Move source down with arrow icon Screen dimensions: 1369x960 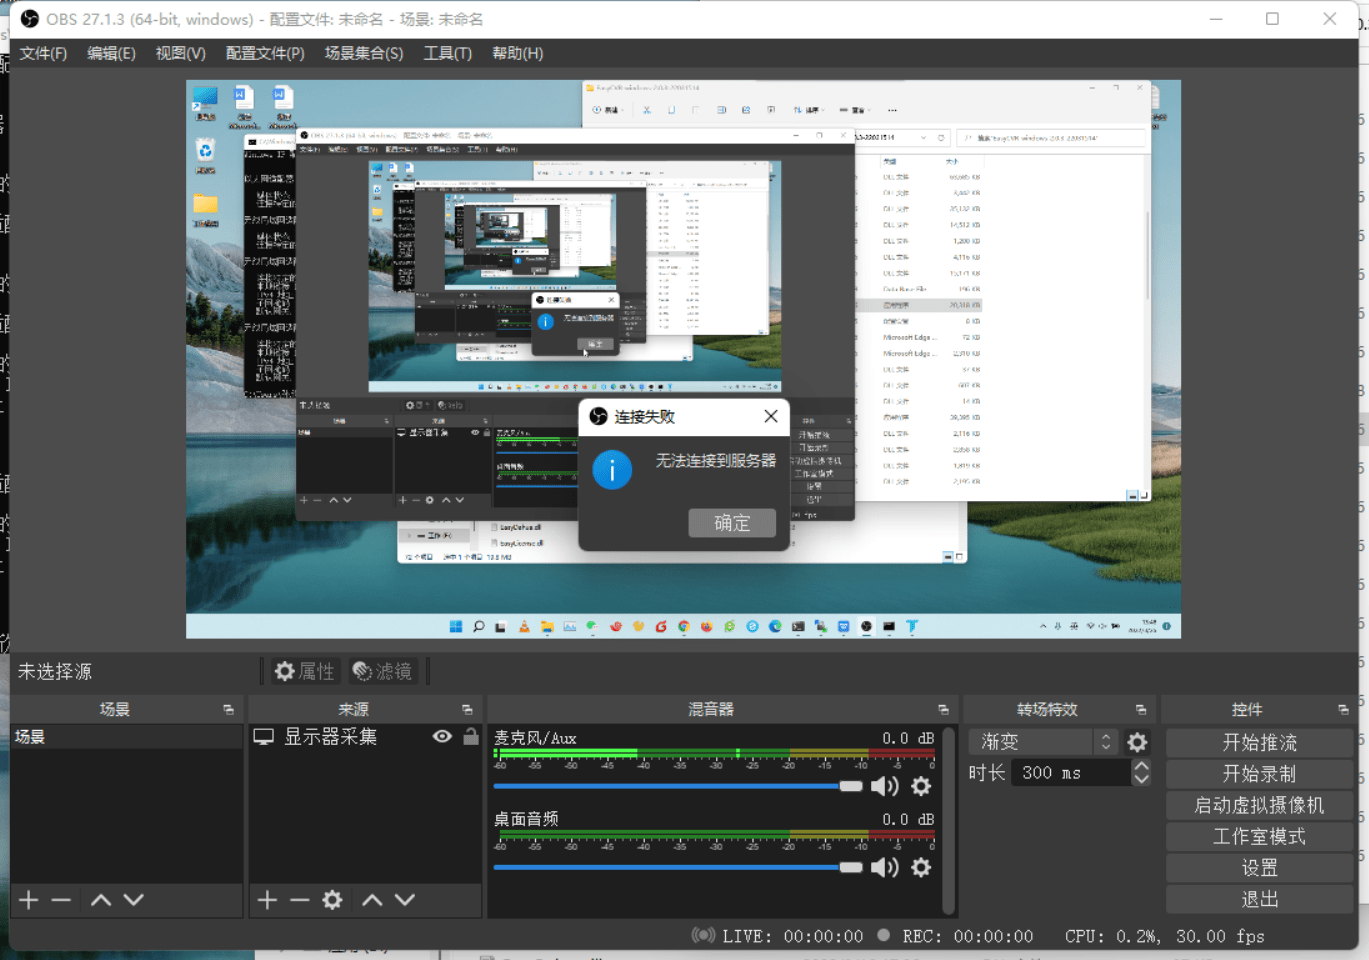click(x=405, y=900)
